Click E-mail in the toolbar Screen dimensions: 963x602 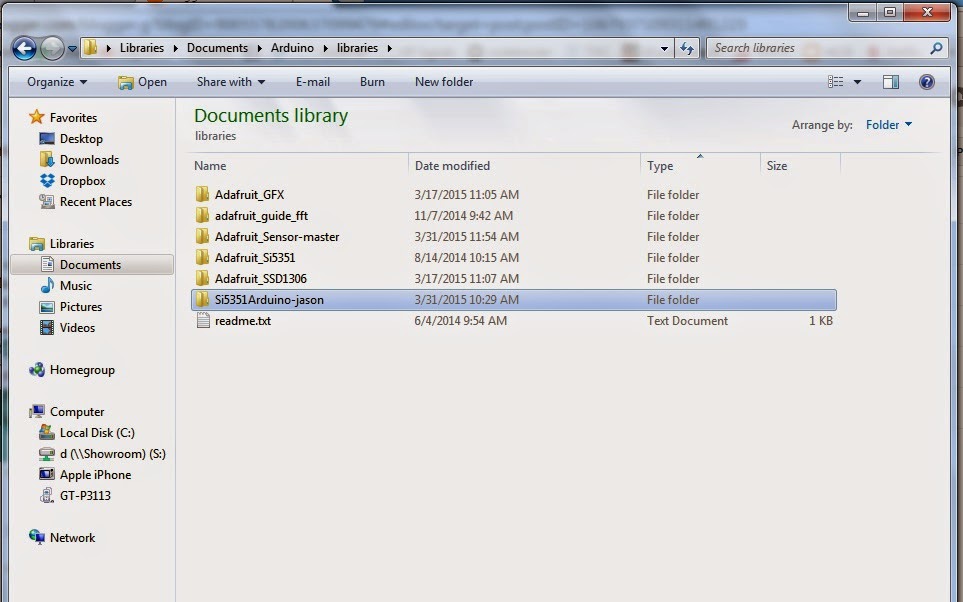click(313, 82)
